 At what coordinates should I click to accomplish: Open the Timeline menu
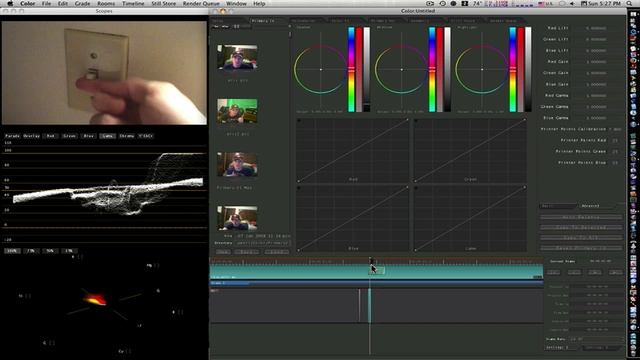click(x=133, y=4)
